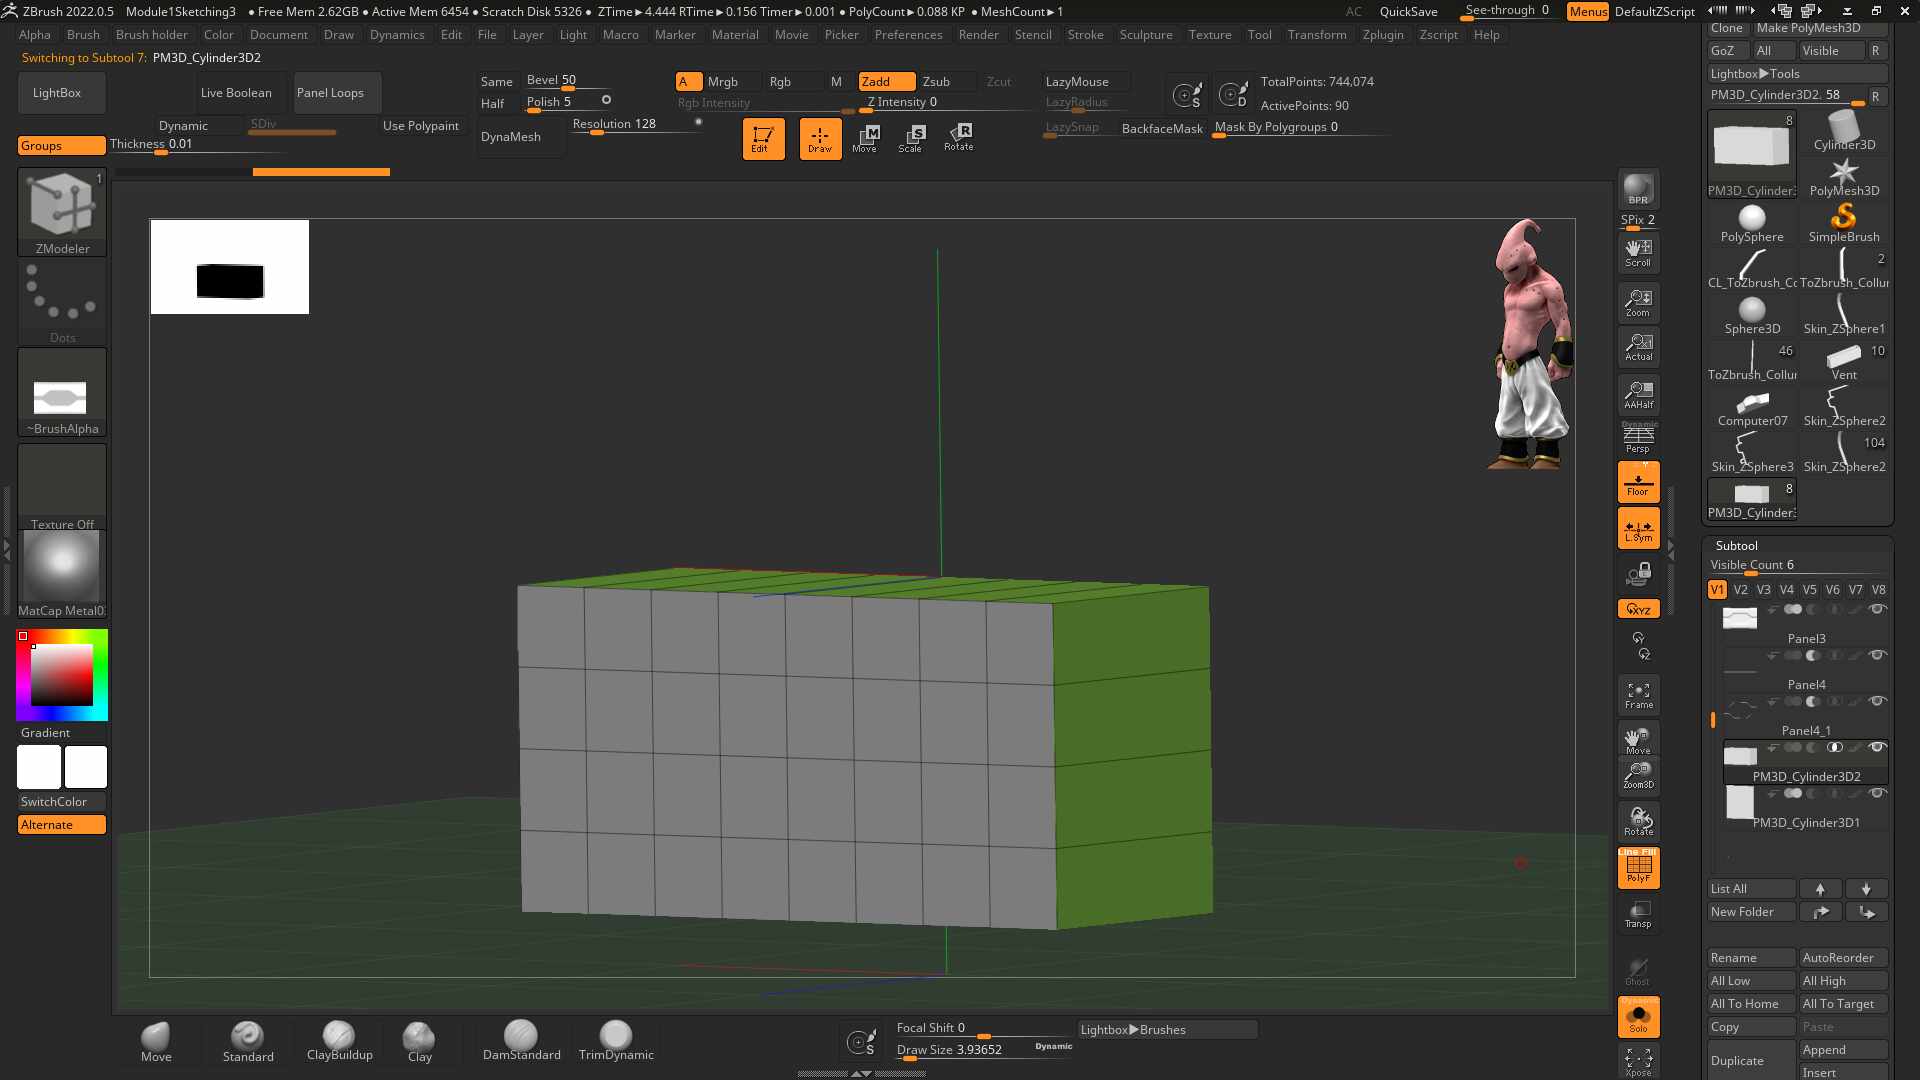The height and width of the screenshot is (1080, 1920).
Task: Open the Preferences menu
Action: click(x=908, y=35)
